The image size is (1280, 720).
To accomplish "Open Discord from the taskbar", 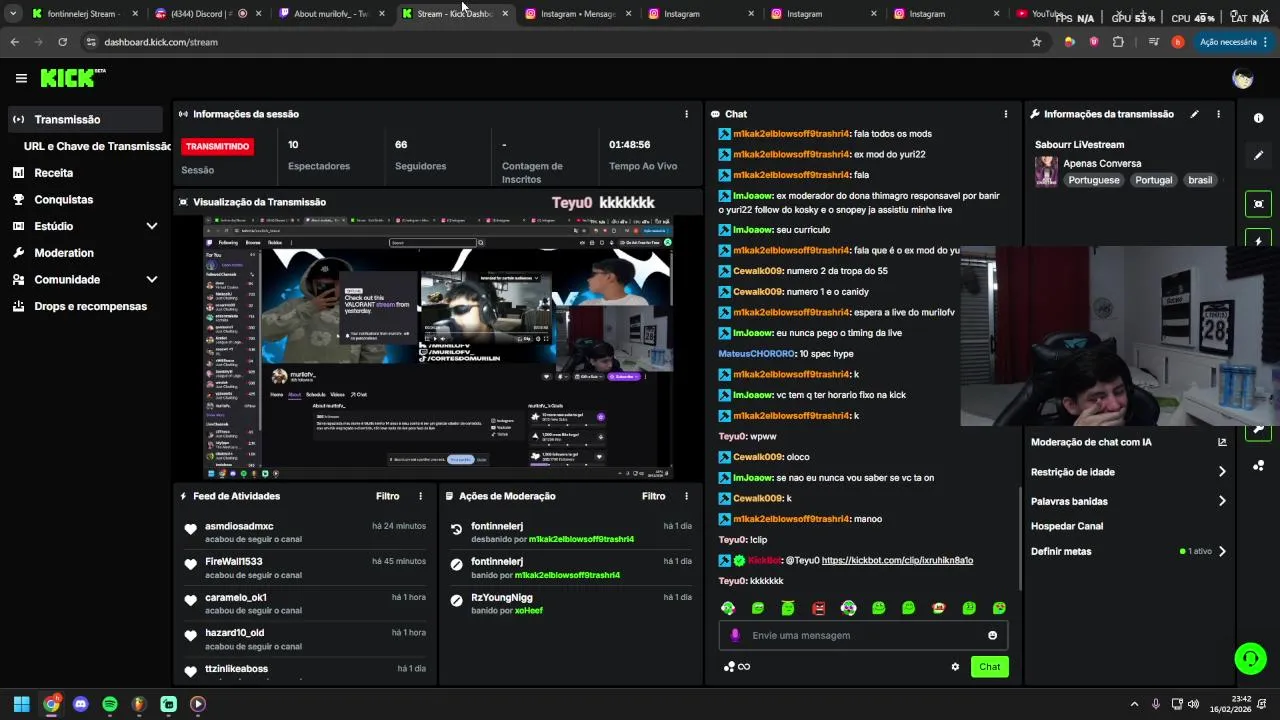I will click(x=81, y=704).
